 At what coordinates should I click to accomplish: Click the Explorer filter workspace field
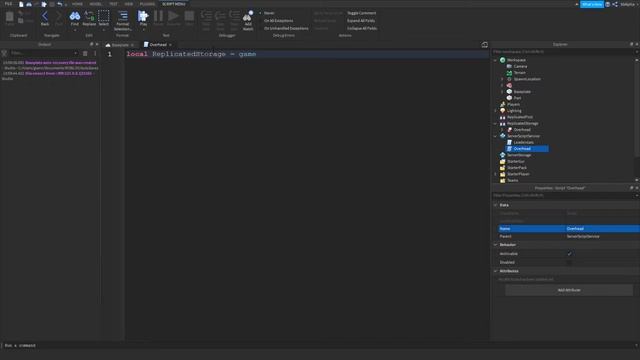(x=563, y=52)
